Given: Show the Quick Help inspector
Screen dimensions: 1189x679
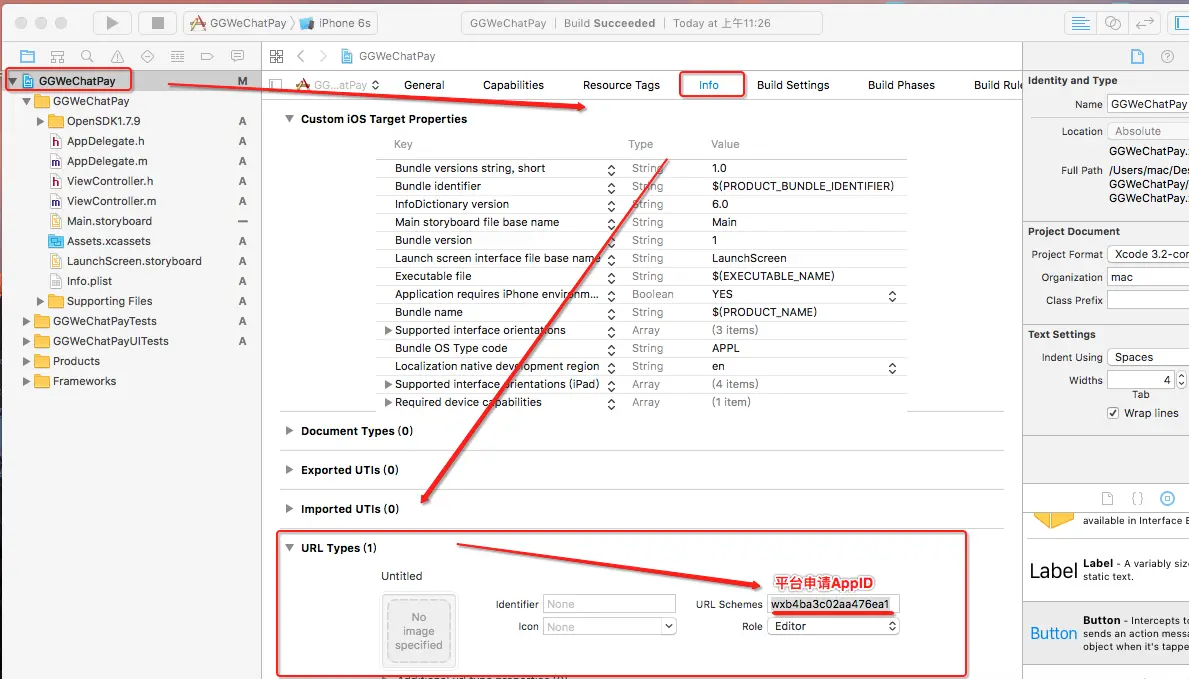Looking at the screenshot, I should tap(1168, 56).
